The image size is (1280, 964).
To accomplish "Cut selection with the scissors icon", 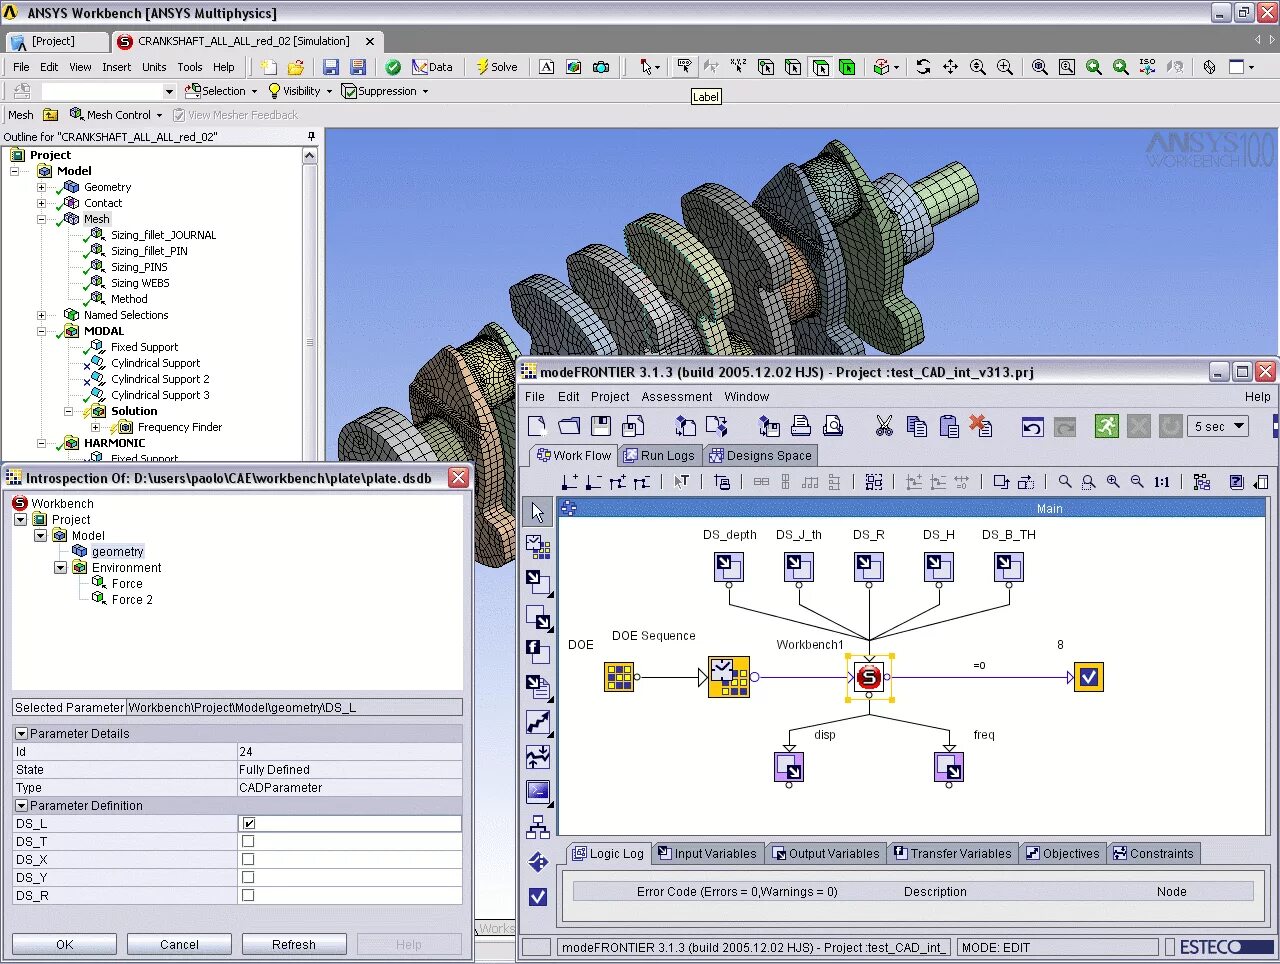I will pos(884,426).
